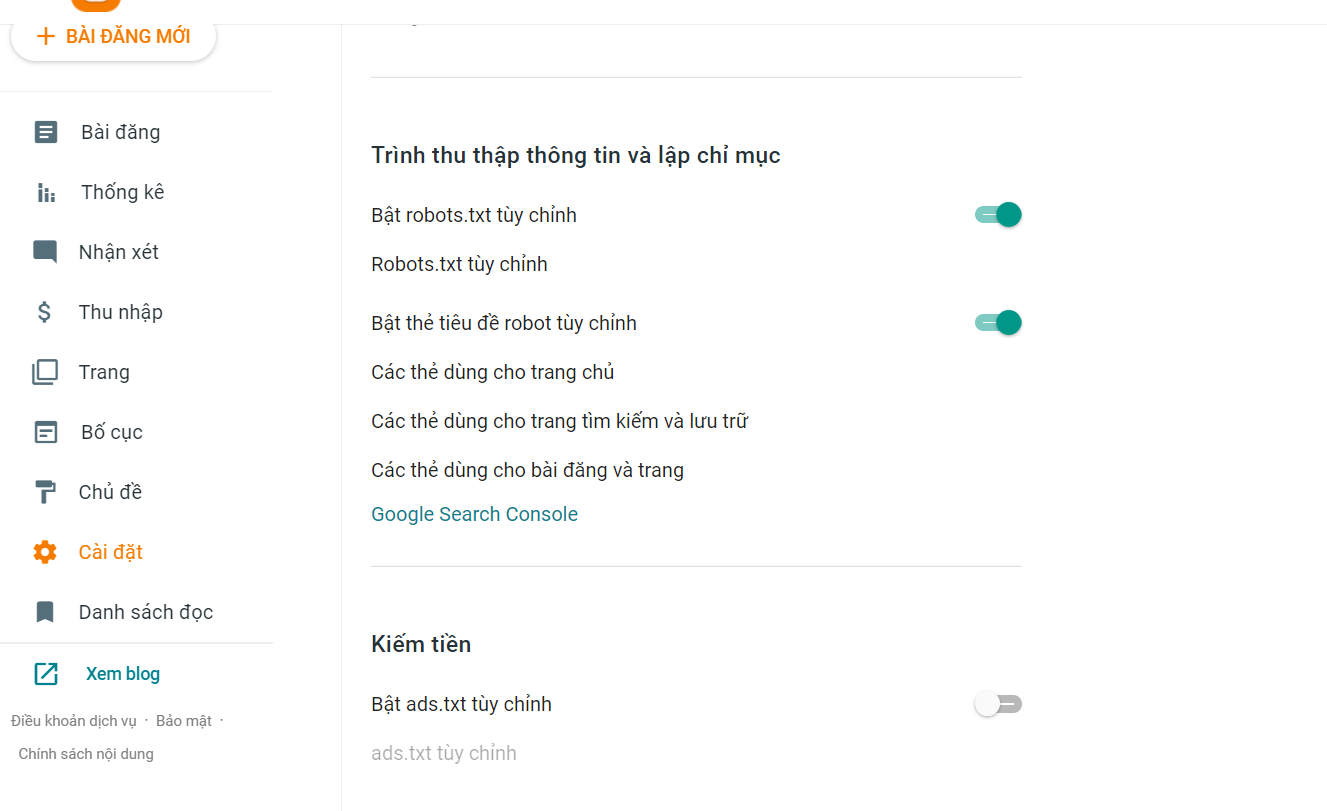Open earnings with the Thu nhập dollar icon
1327x811 pixels.
(45, 311)
